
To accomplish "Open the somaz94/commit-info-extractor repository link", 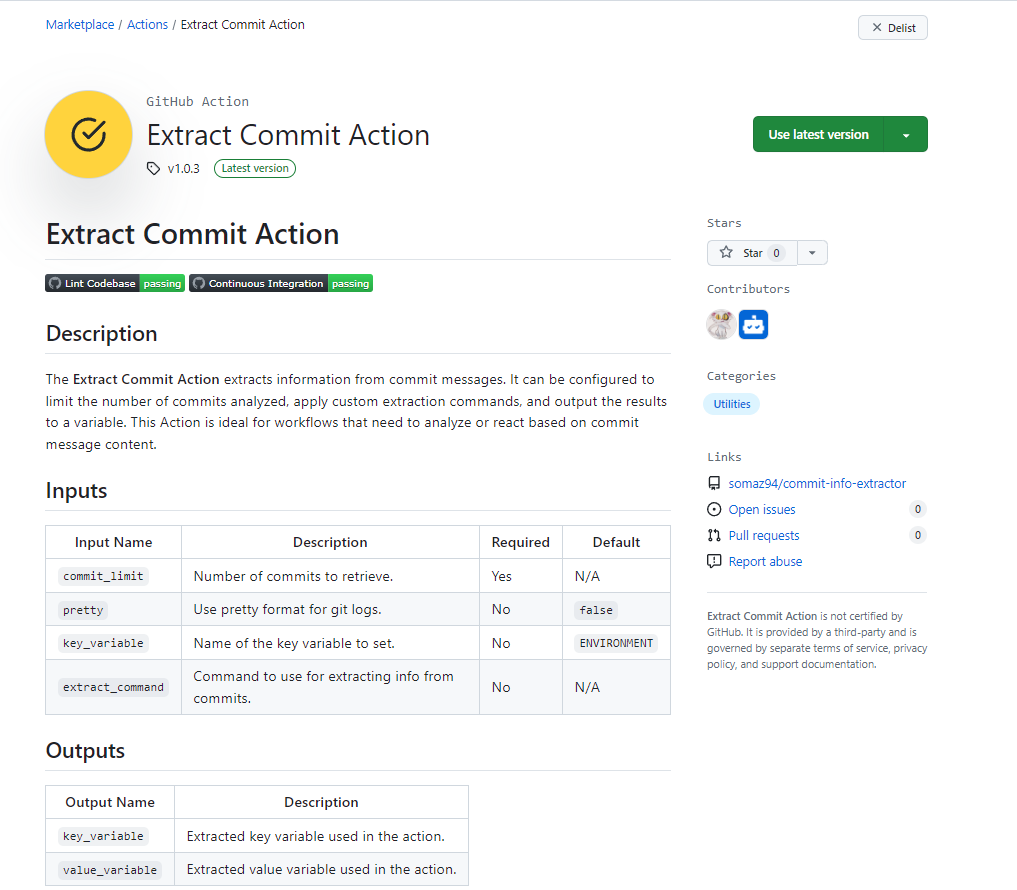I will 817,483.
